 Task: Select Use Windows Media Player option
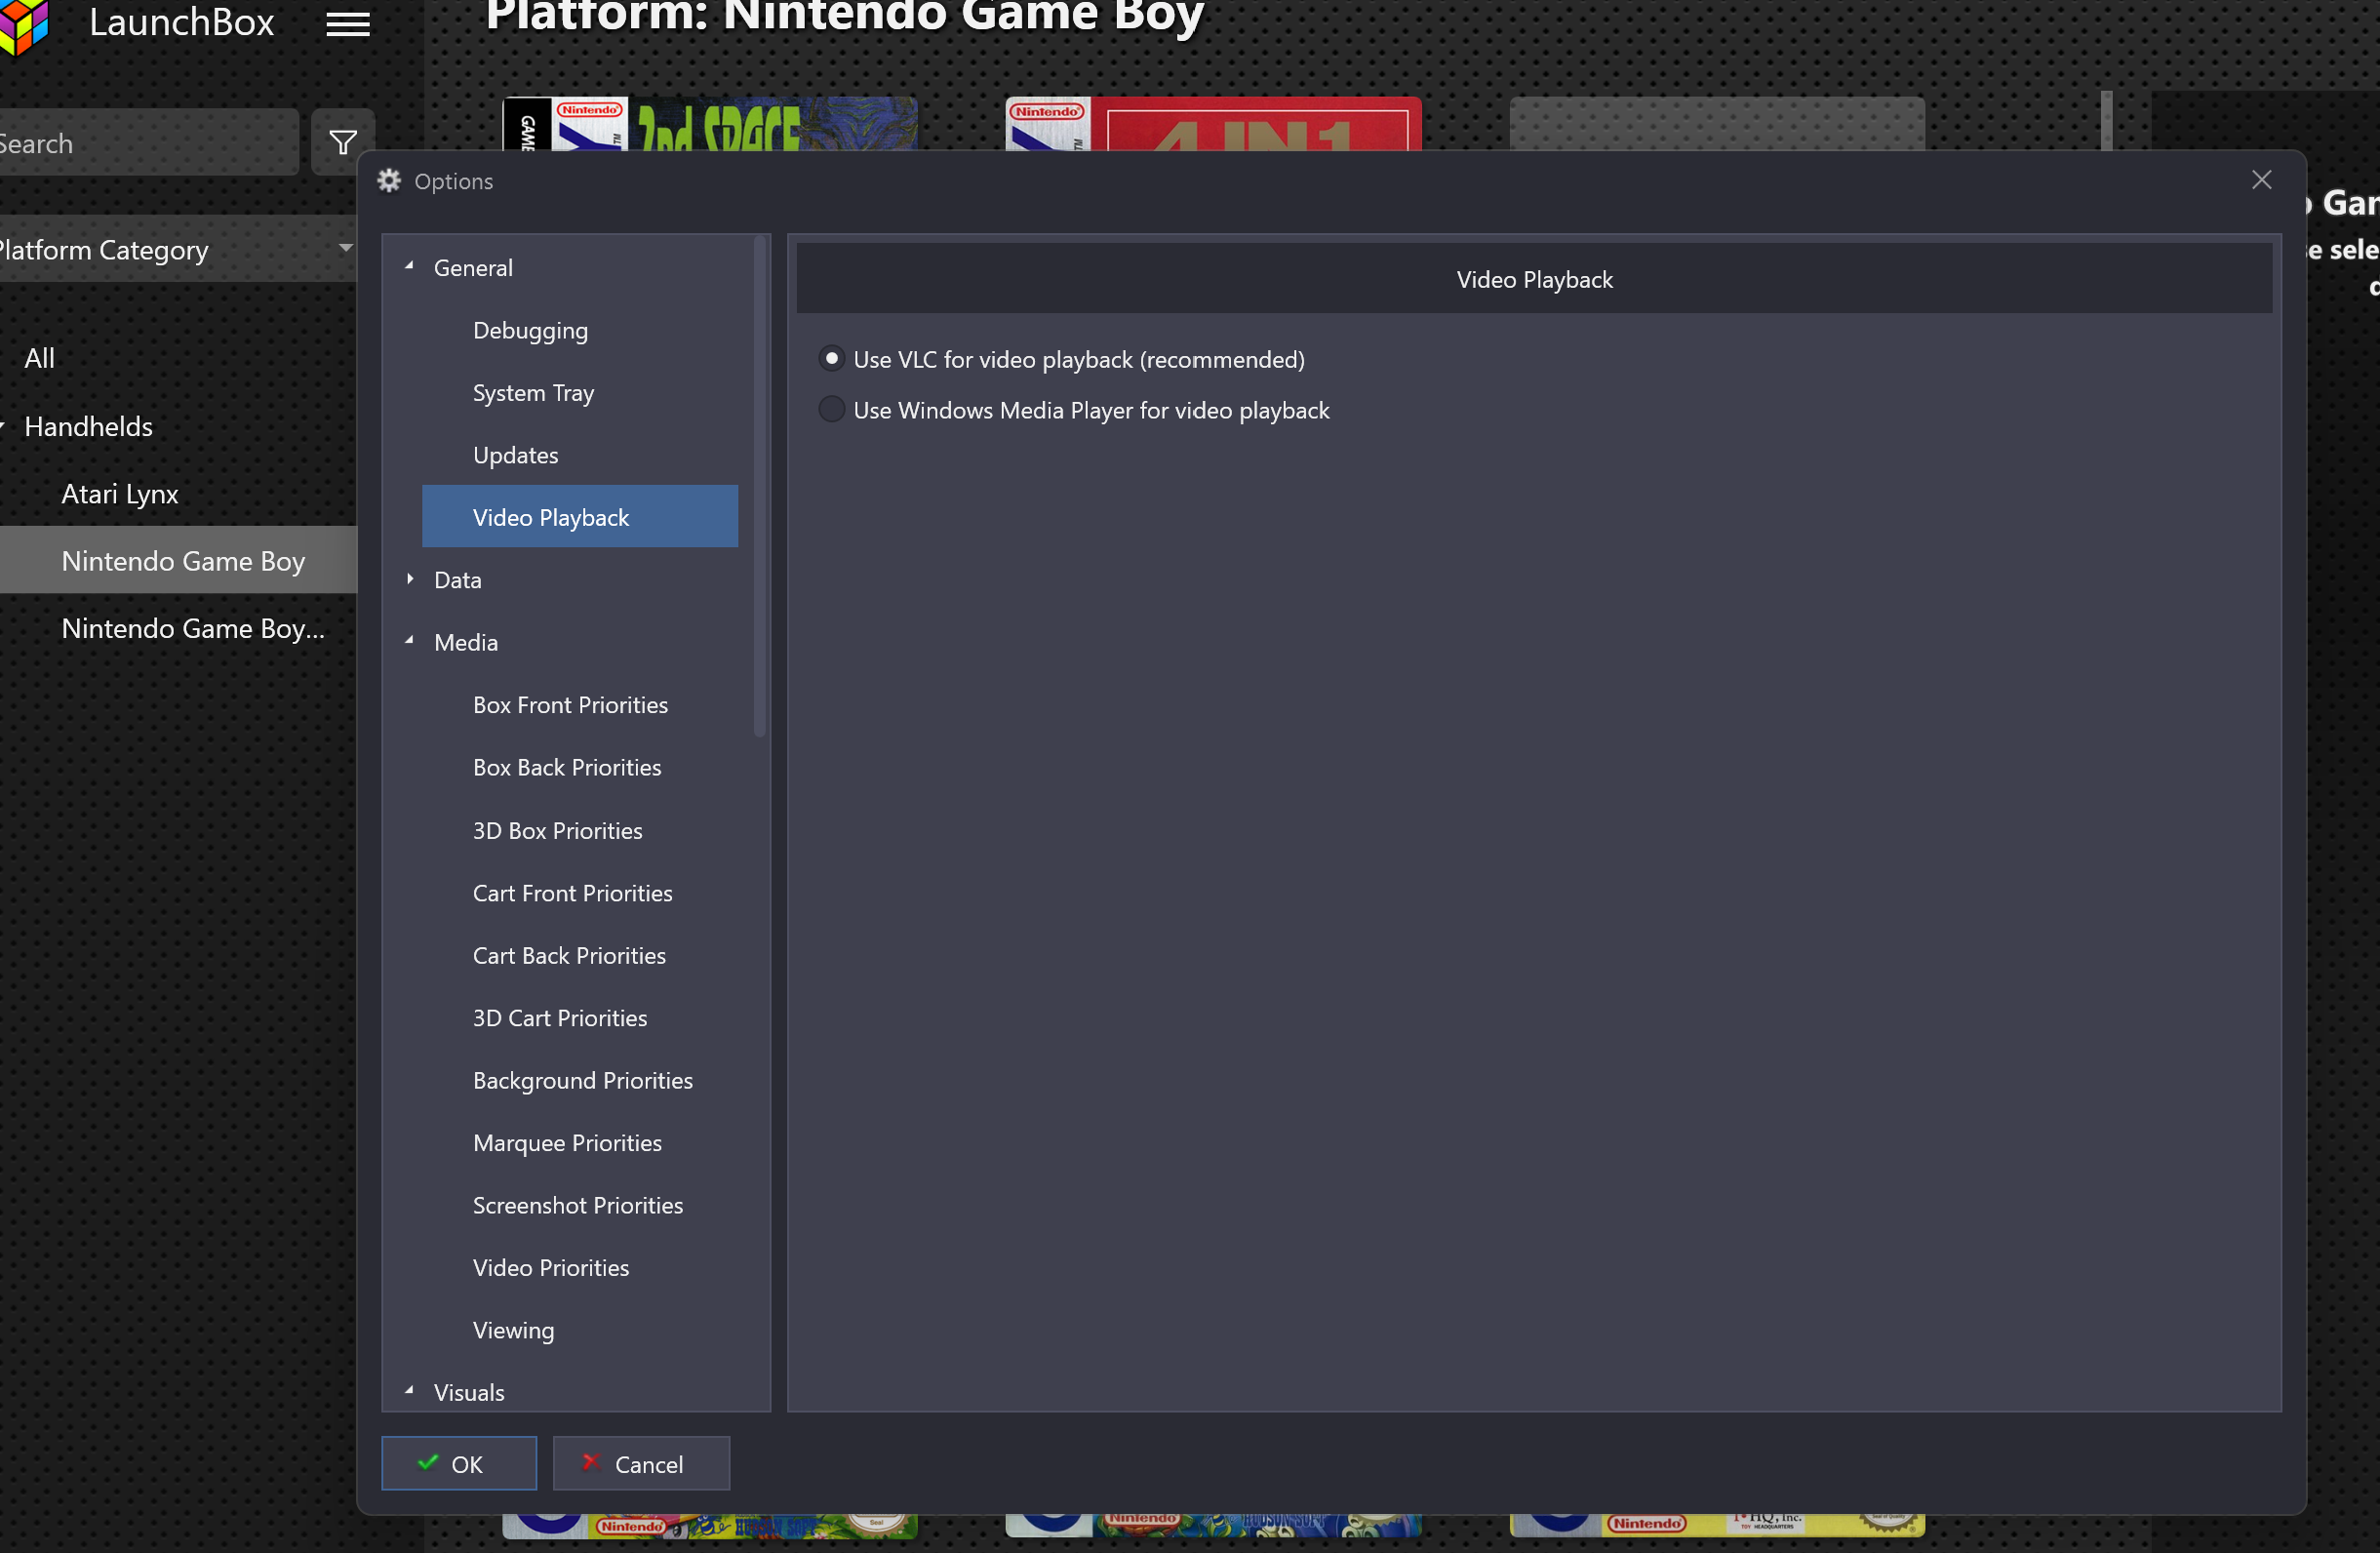(831, 410)
